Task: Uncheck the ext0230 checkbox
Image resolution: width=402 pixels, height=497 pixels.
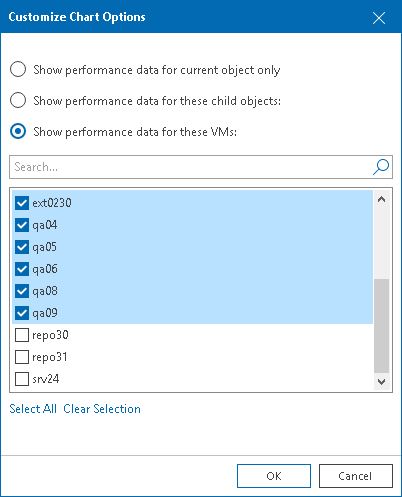Action: tap(22, 203)
